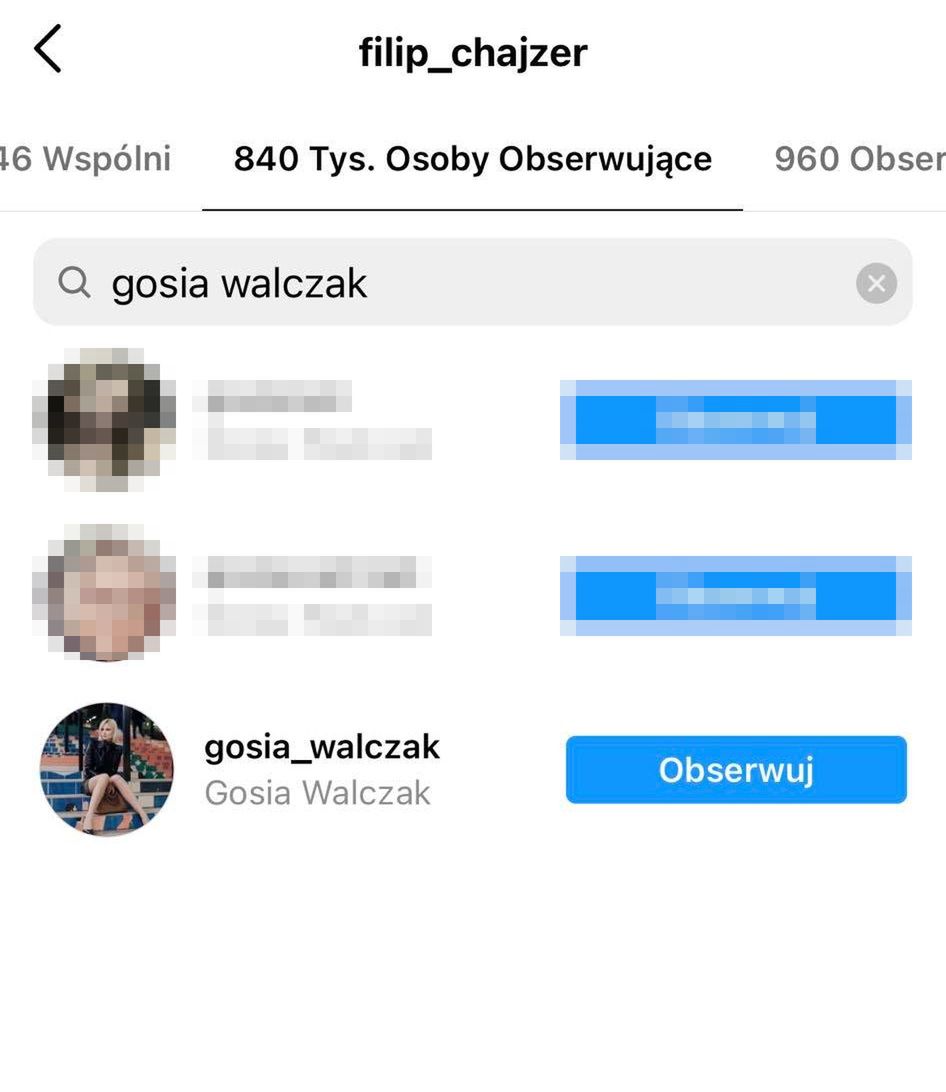Open gosia_walczak profile picture
The height and width of the screenshot is (1092, 946).
tap(107, 770)
